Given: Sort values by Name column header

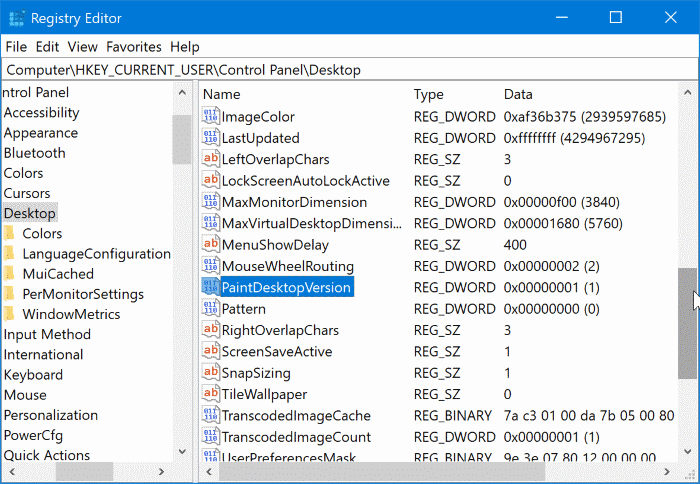Looking at the screenshot, I should [x=221, y=94].
